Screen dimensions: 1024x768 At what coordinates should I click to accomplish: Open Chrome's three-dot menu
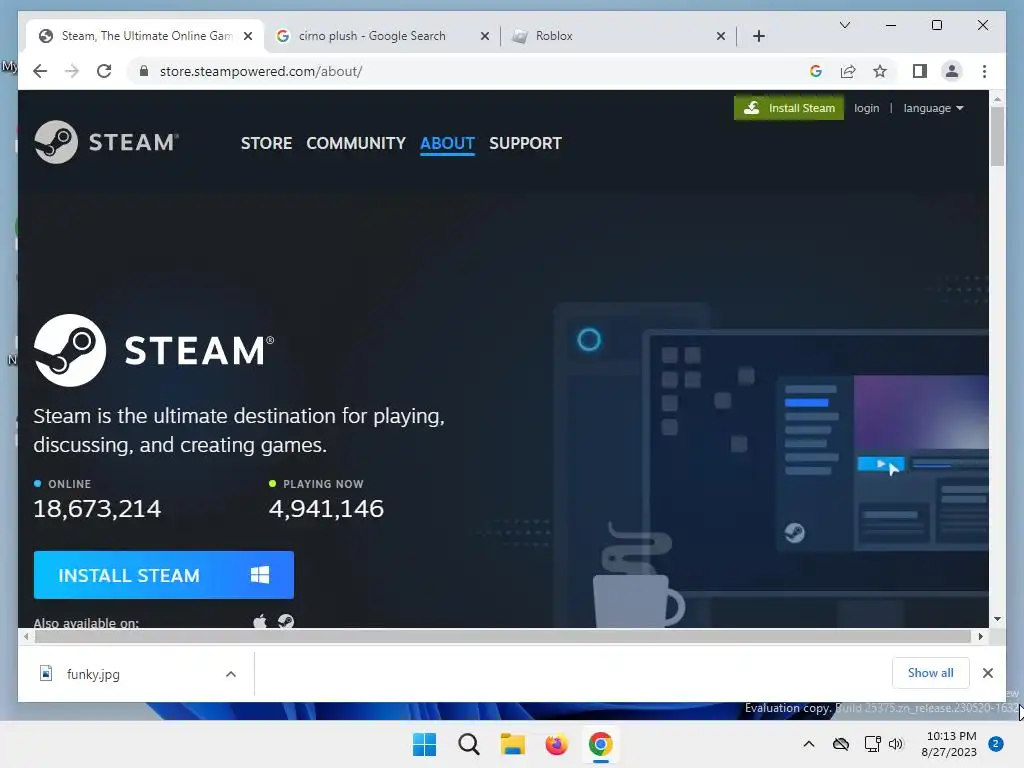[984, 71]
